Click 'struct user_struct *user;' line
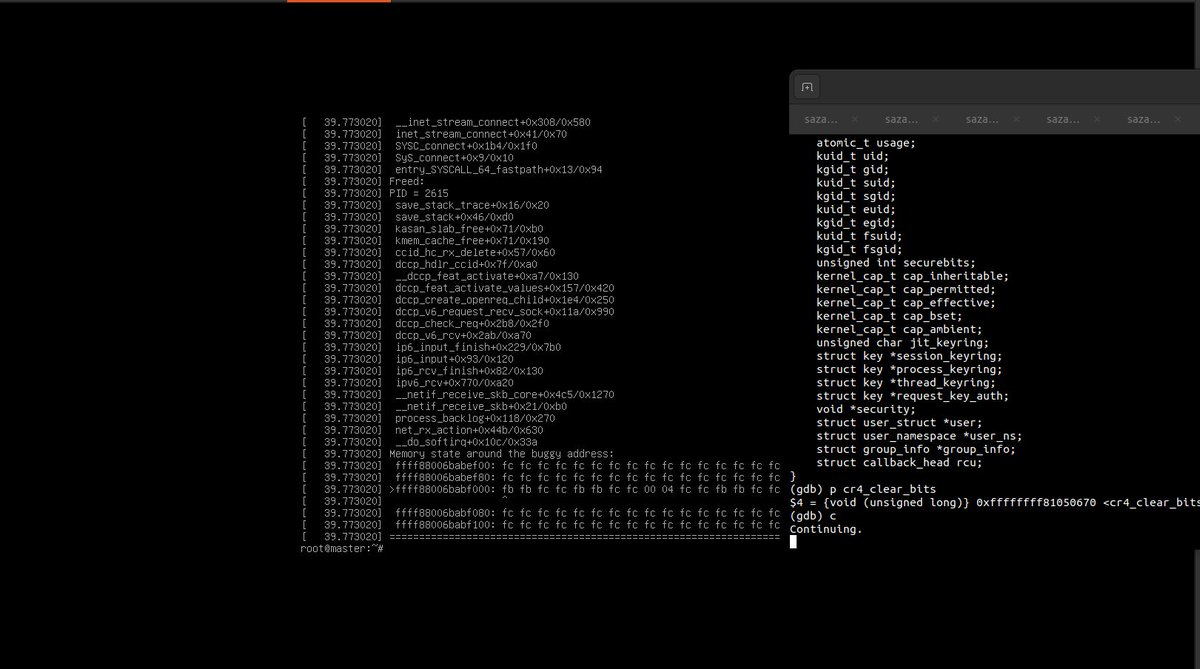 899,423
